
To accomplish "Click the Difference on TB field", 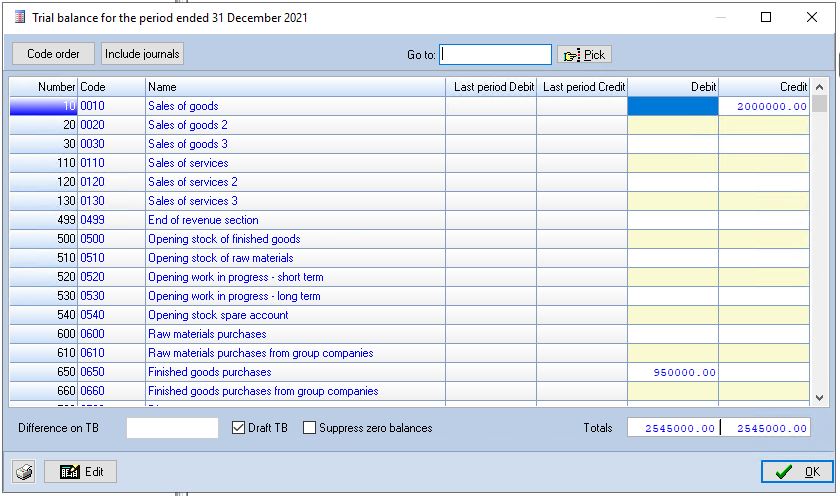I will click(172, 428).
